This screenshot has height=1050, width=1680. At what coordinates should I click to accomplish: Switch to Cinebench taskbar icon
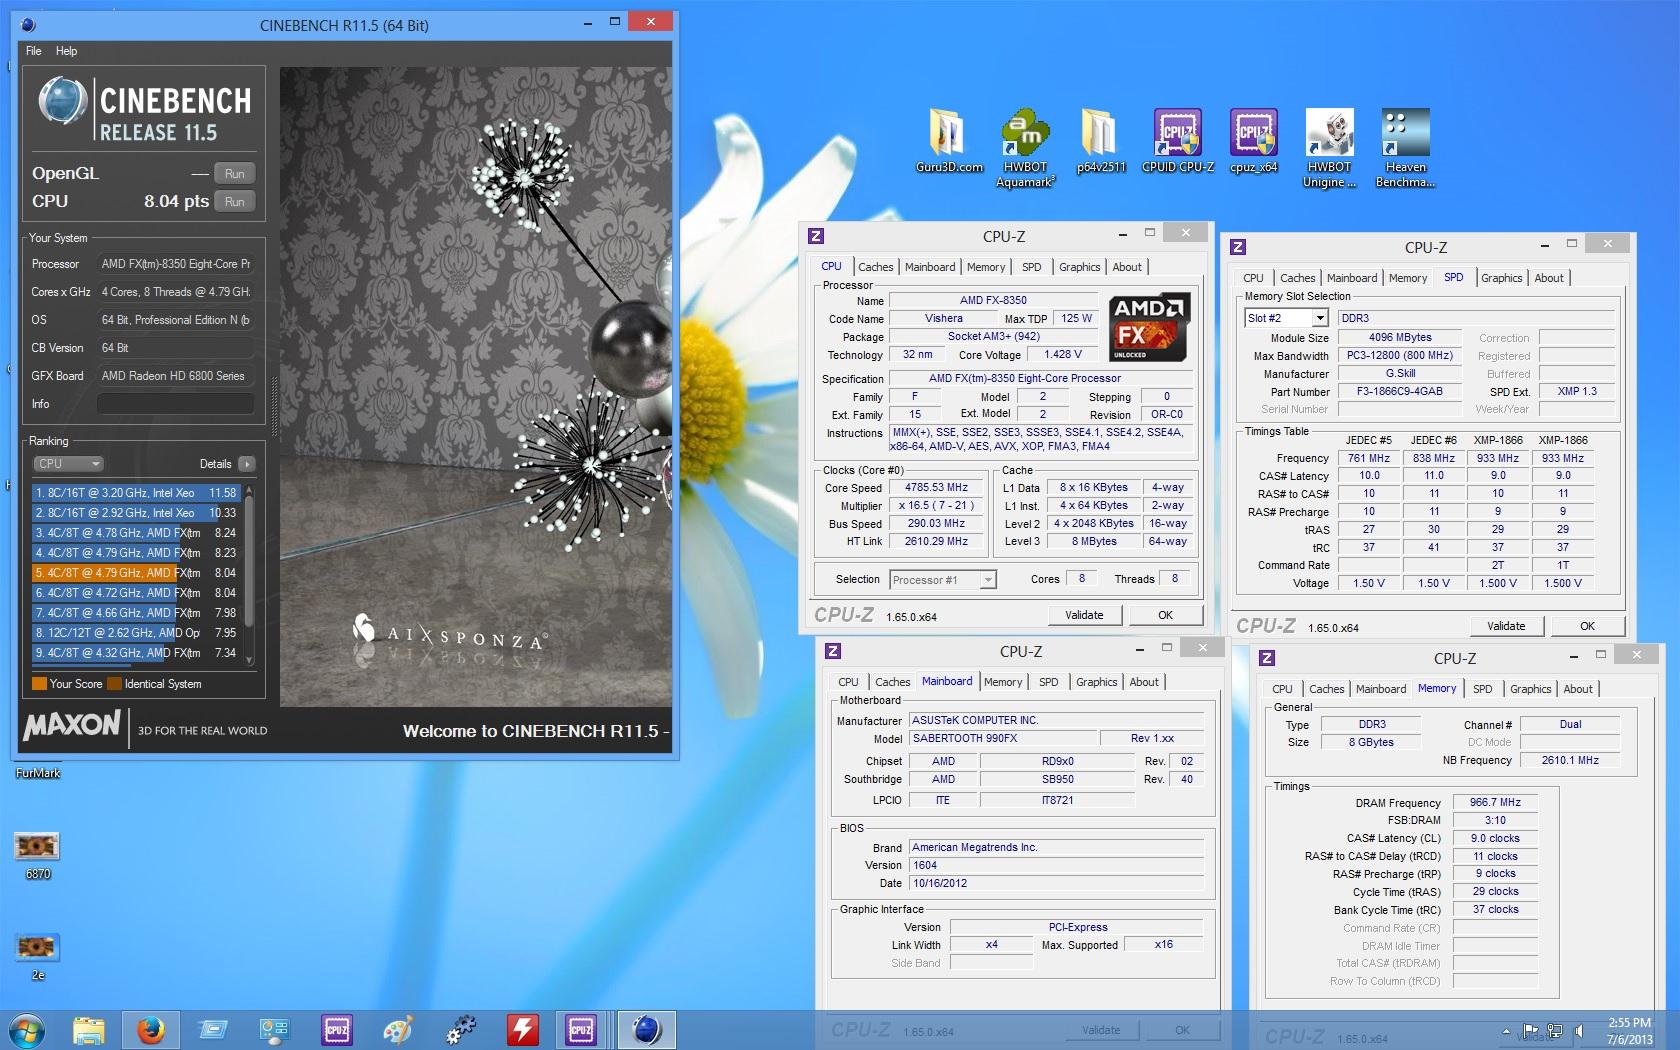pyautogui.click(x=646, y=1030)
